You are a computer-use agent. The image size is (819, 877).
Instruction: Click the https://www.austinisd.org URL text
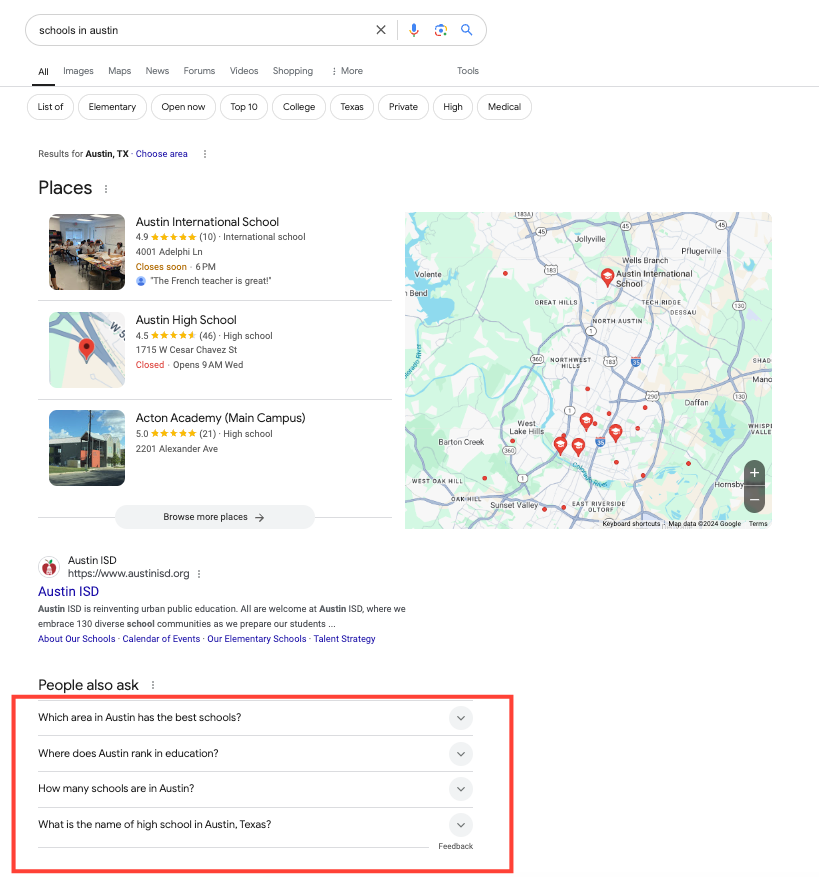[x=129, y=574]
